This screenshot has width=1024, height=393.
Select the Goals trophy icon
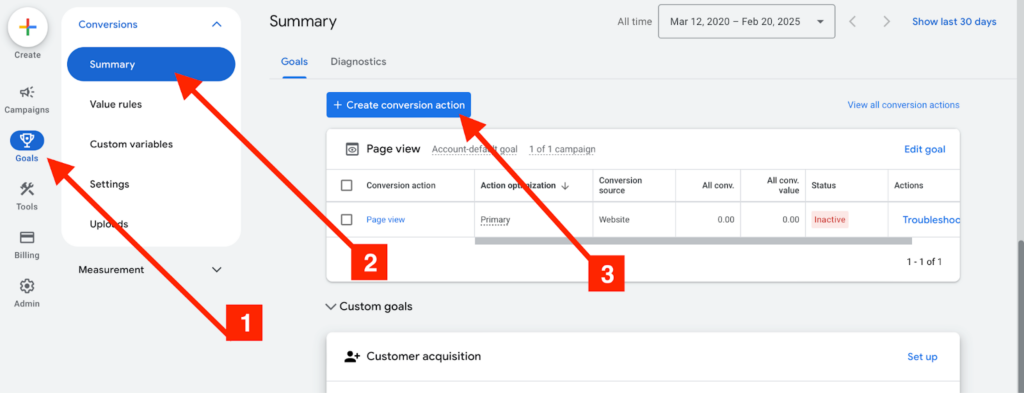[x=27, y=139]
